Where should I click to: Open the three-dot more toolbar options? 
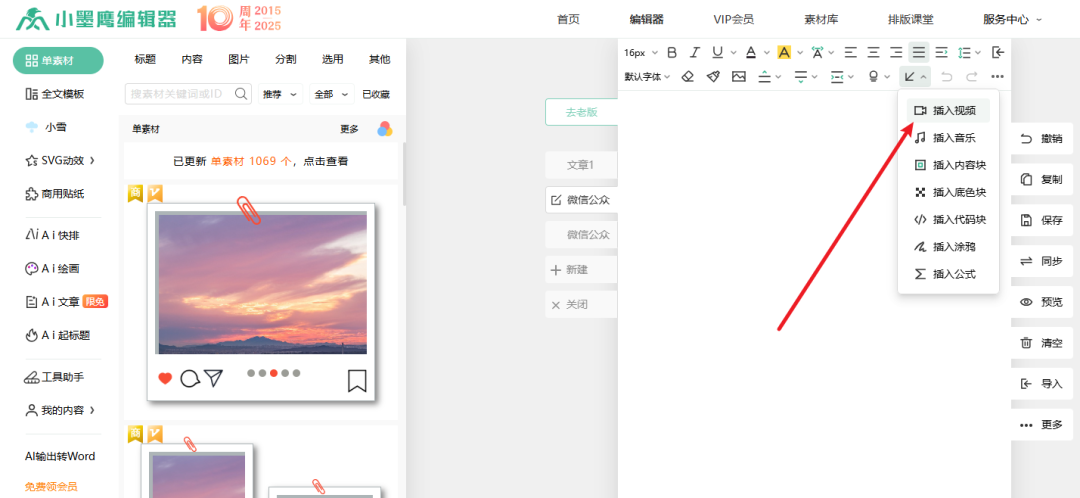(x=997, y=76)
